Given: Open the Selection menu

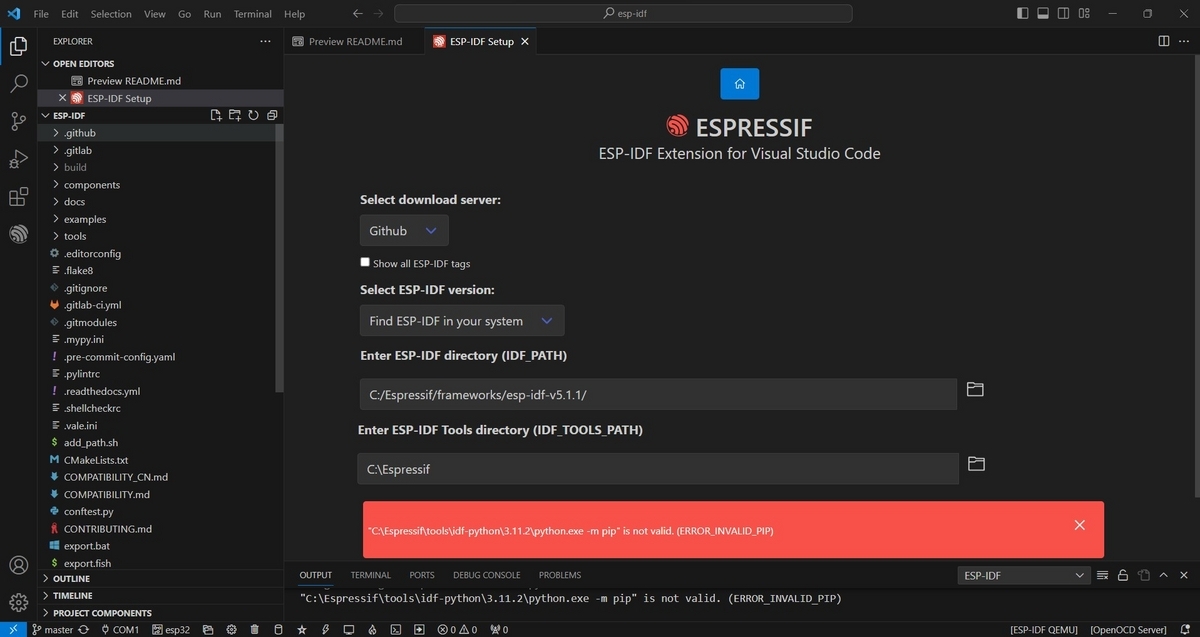Looking at the screenshot, I should [111, 14].
